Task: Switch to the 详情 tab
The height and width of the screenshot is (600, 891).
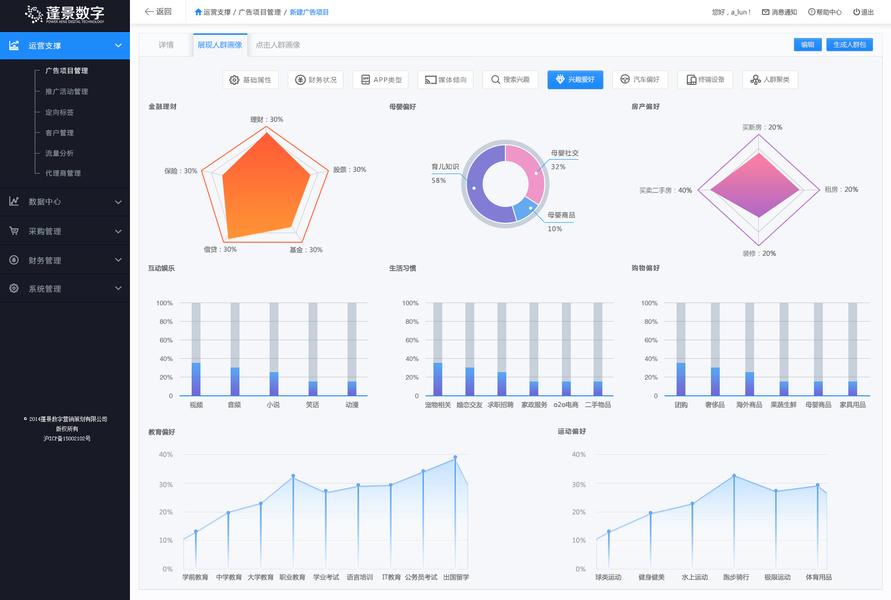Action: tap(166, 45)
